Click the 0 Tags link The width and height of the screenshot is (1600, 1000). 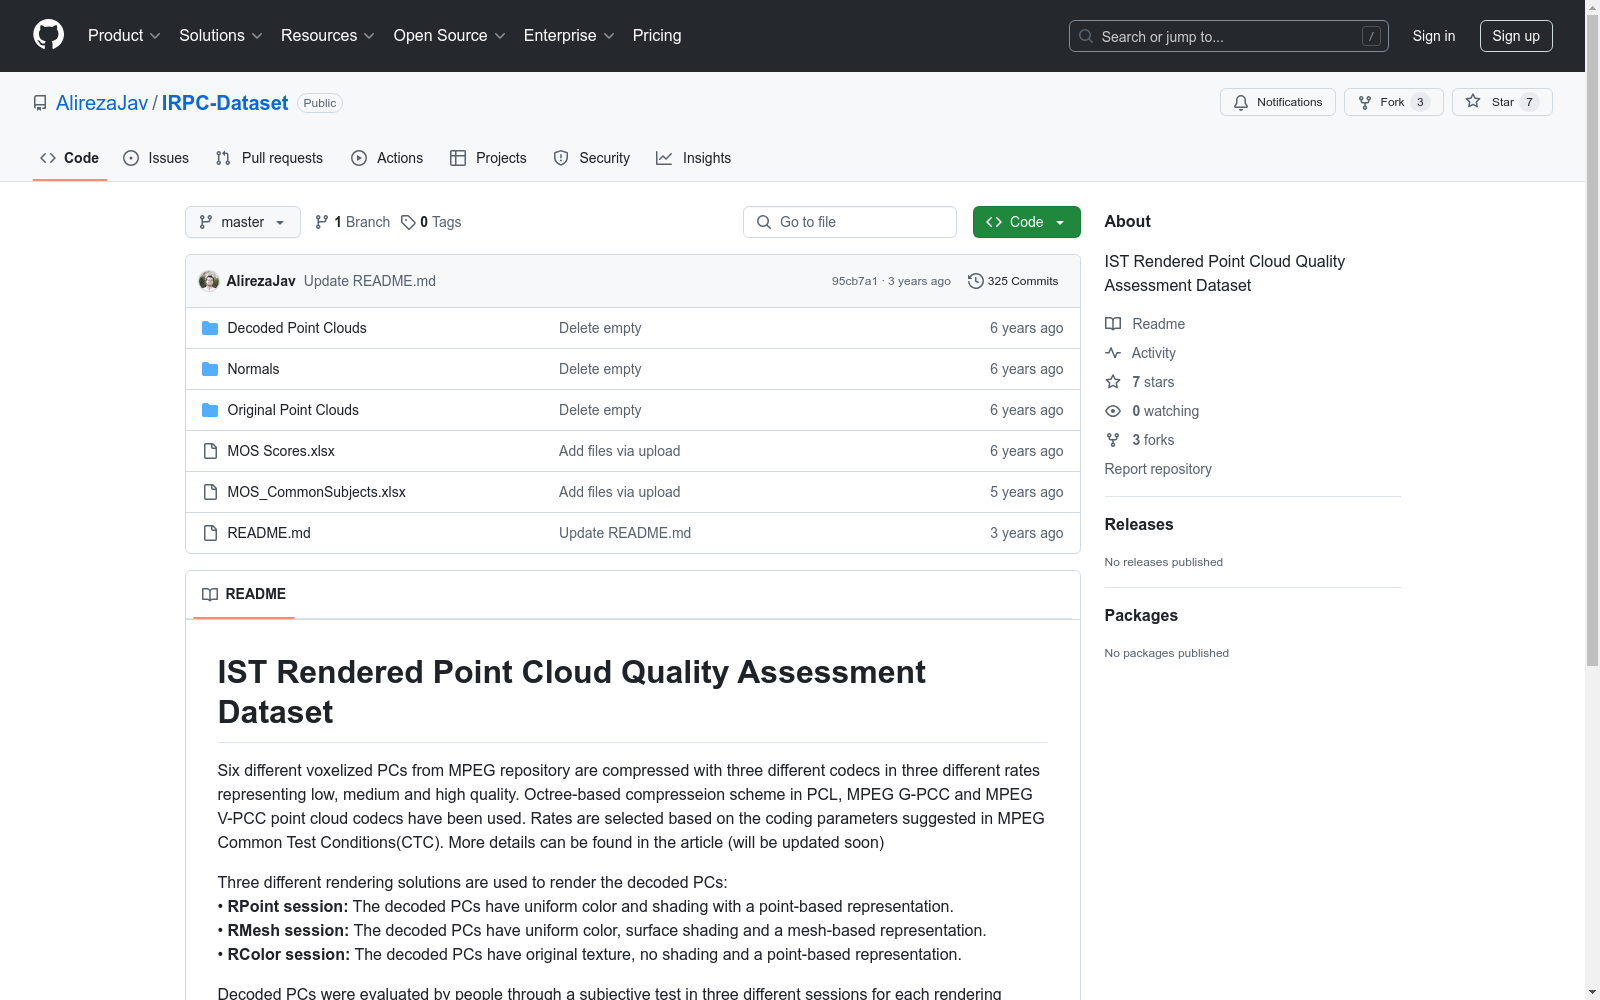pos(431,222)
